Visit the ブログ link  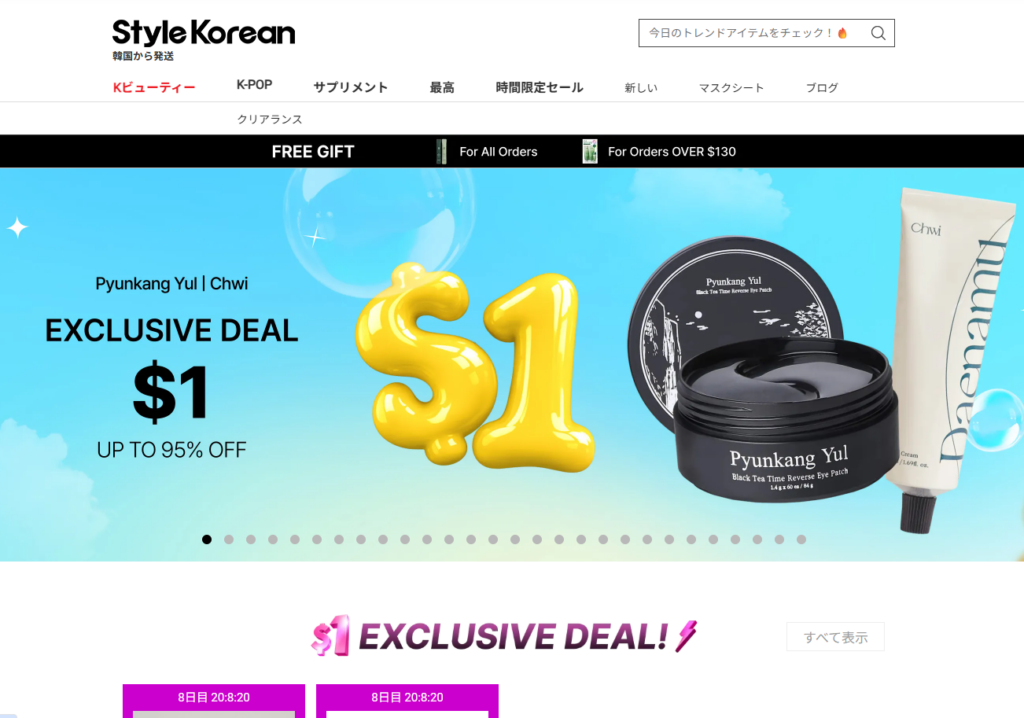click(822, 88)
